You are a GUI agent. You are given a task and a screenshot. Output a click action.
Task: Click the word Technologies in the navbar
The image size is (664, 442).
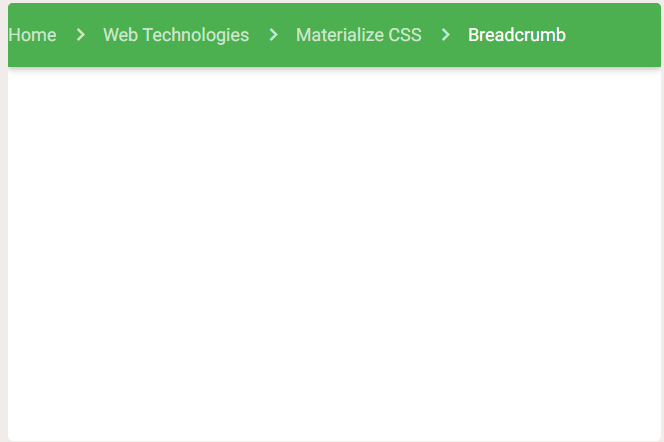[x=196, y=35]
